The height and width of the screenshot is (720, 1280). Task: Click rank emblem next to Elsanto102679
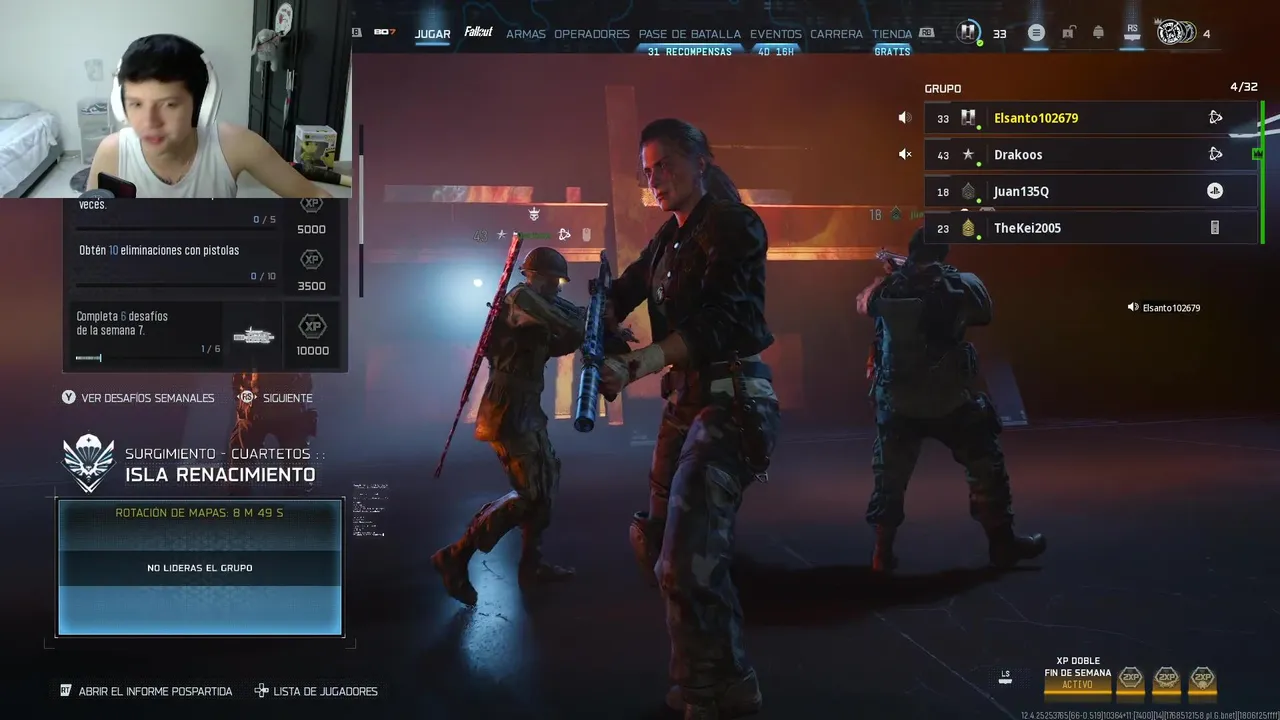tap(968, 118)
